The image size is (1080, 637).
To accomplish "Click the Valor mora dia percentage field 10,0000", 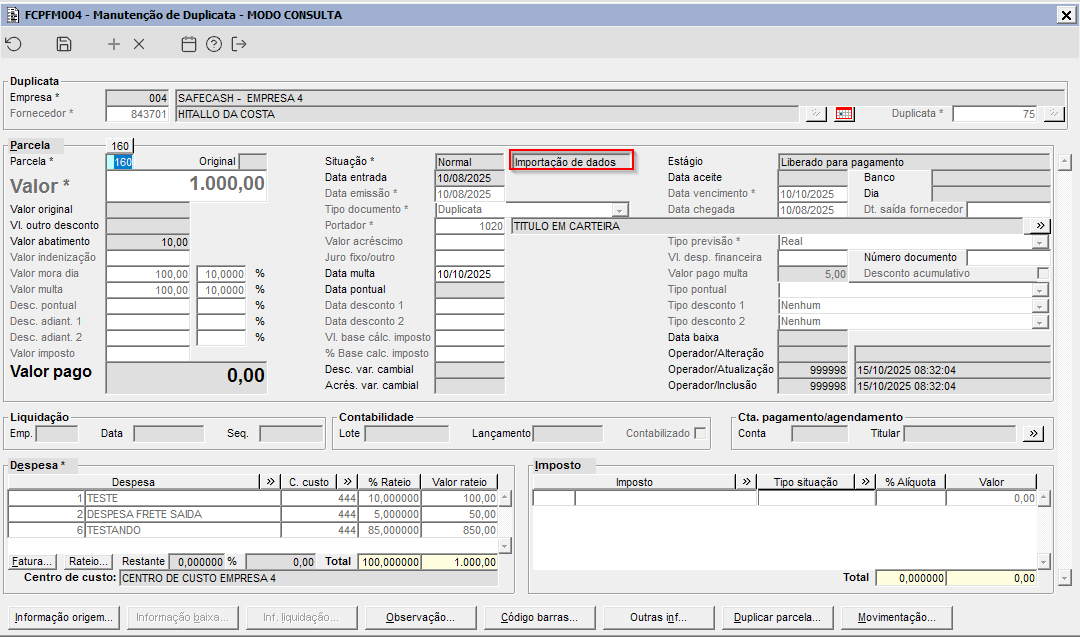I will [221, 273].
